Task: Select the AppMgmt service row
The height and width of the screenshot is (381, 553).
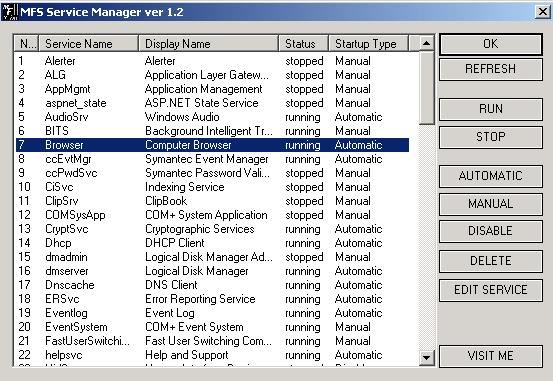Action: coord(212,89)
